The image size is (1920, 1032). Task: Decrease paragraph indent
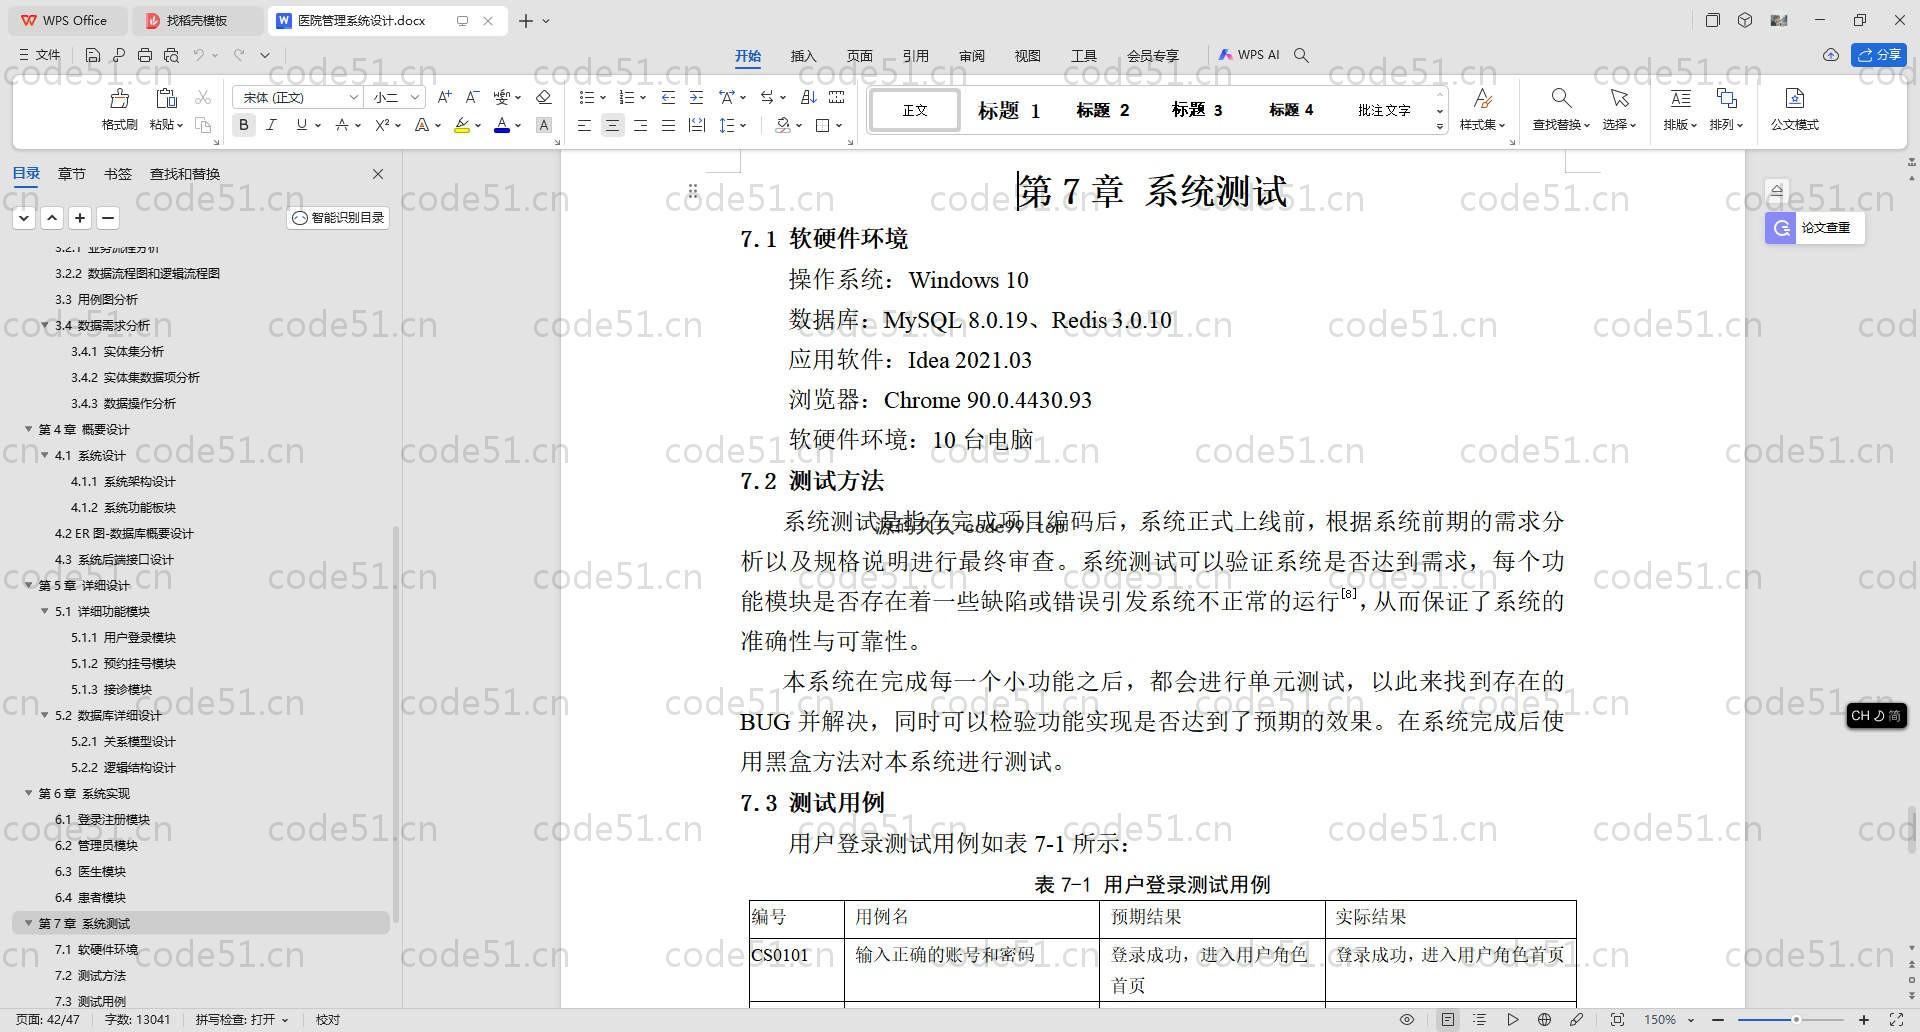(668, 97)
